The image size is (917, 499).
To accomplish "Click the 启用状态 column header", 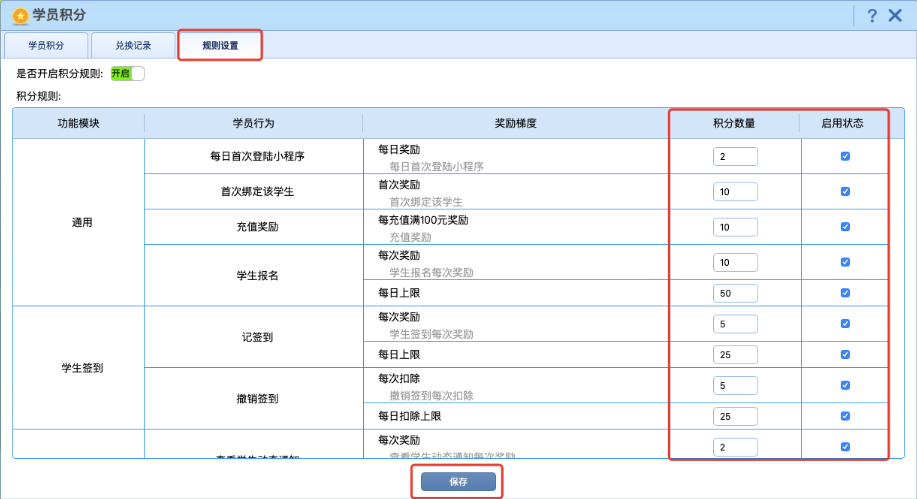I will point(842,123).
